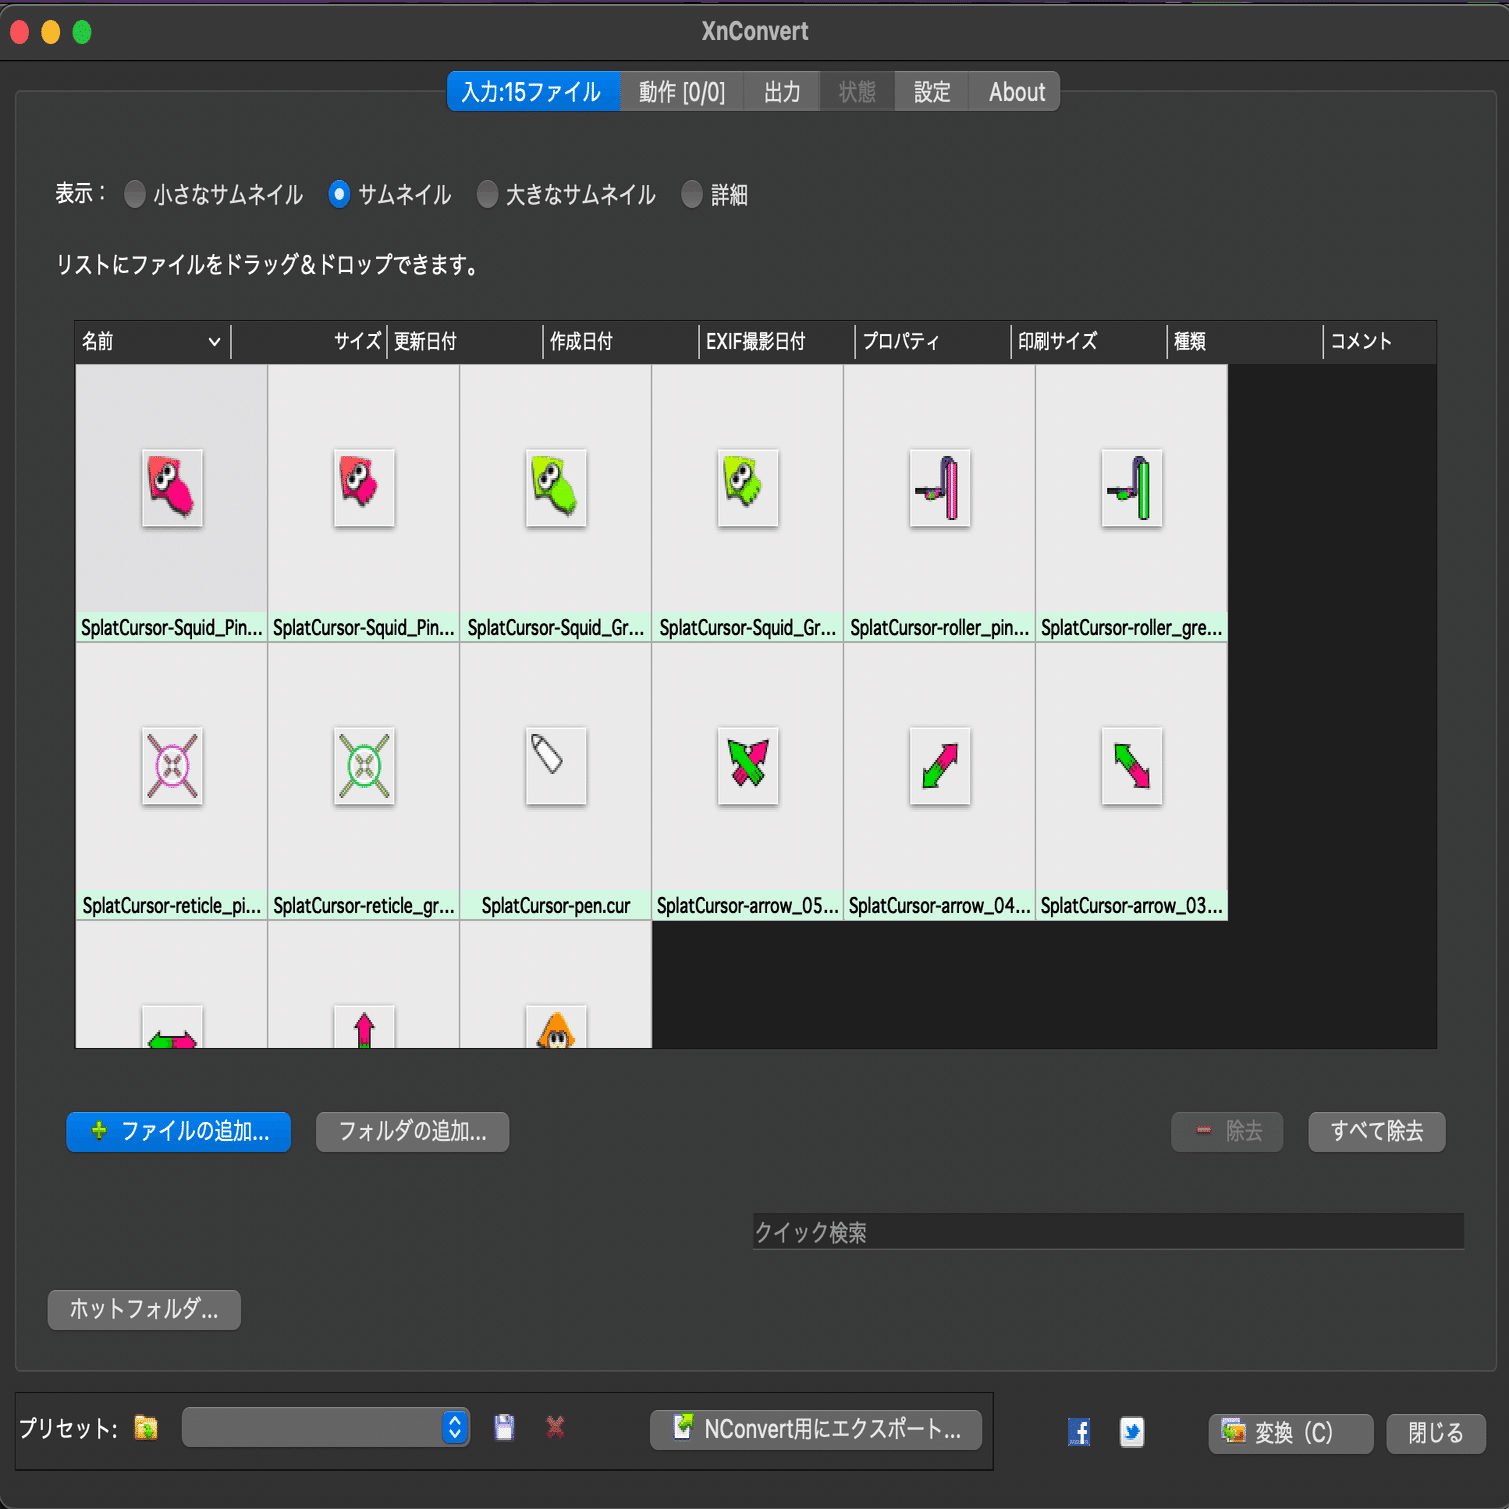Open the Facebook share icon
Screen dimensions: 1509x1509
coord(1078,1432)
